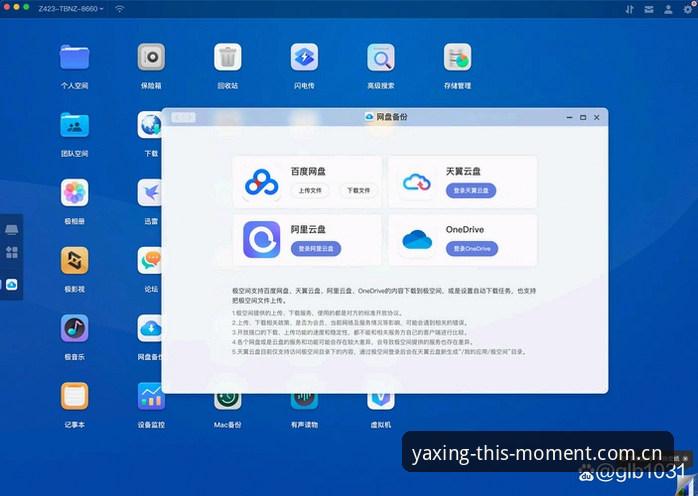Screen dimensions: 698x496
Task: Open the mail messages icon in top bar
Action: coord(649,9)
